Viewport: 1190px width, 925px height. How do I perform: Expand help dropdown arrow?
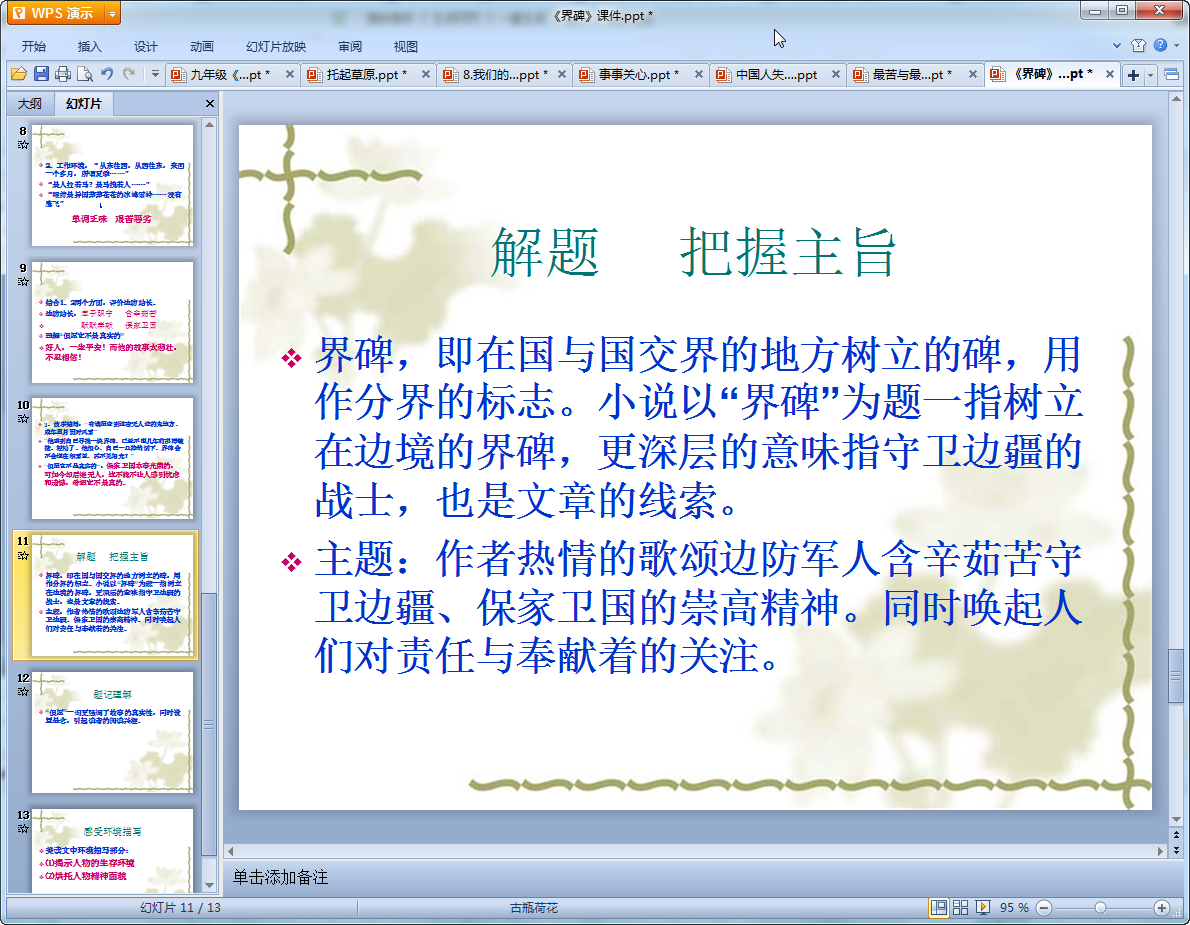[1176, 46]
